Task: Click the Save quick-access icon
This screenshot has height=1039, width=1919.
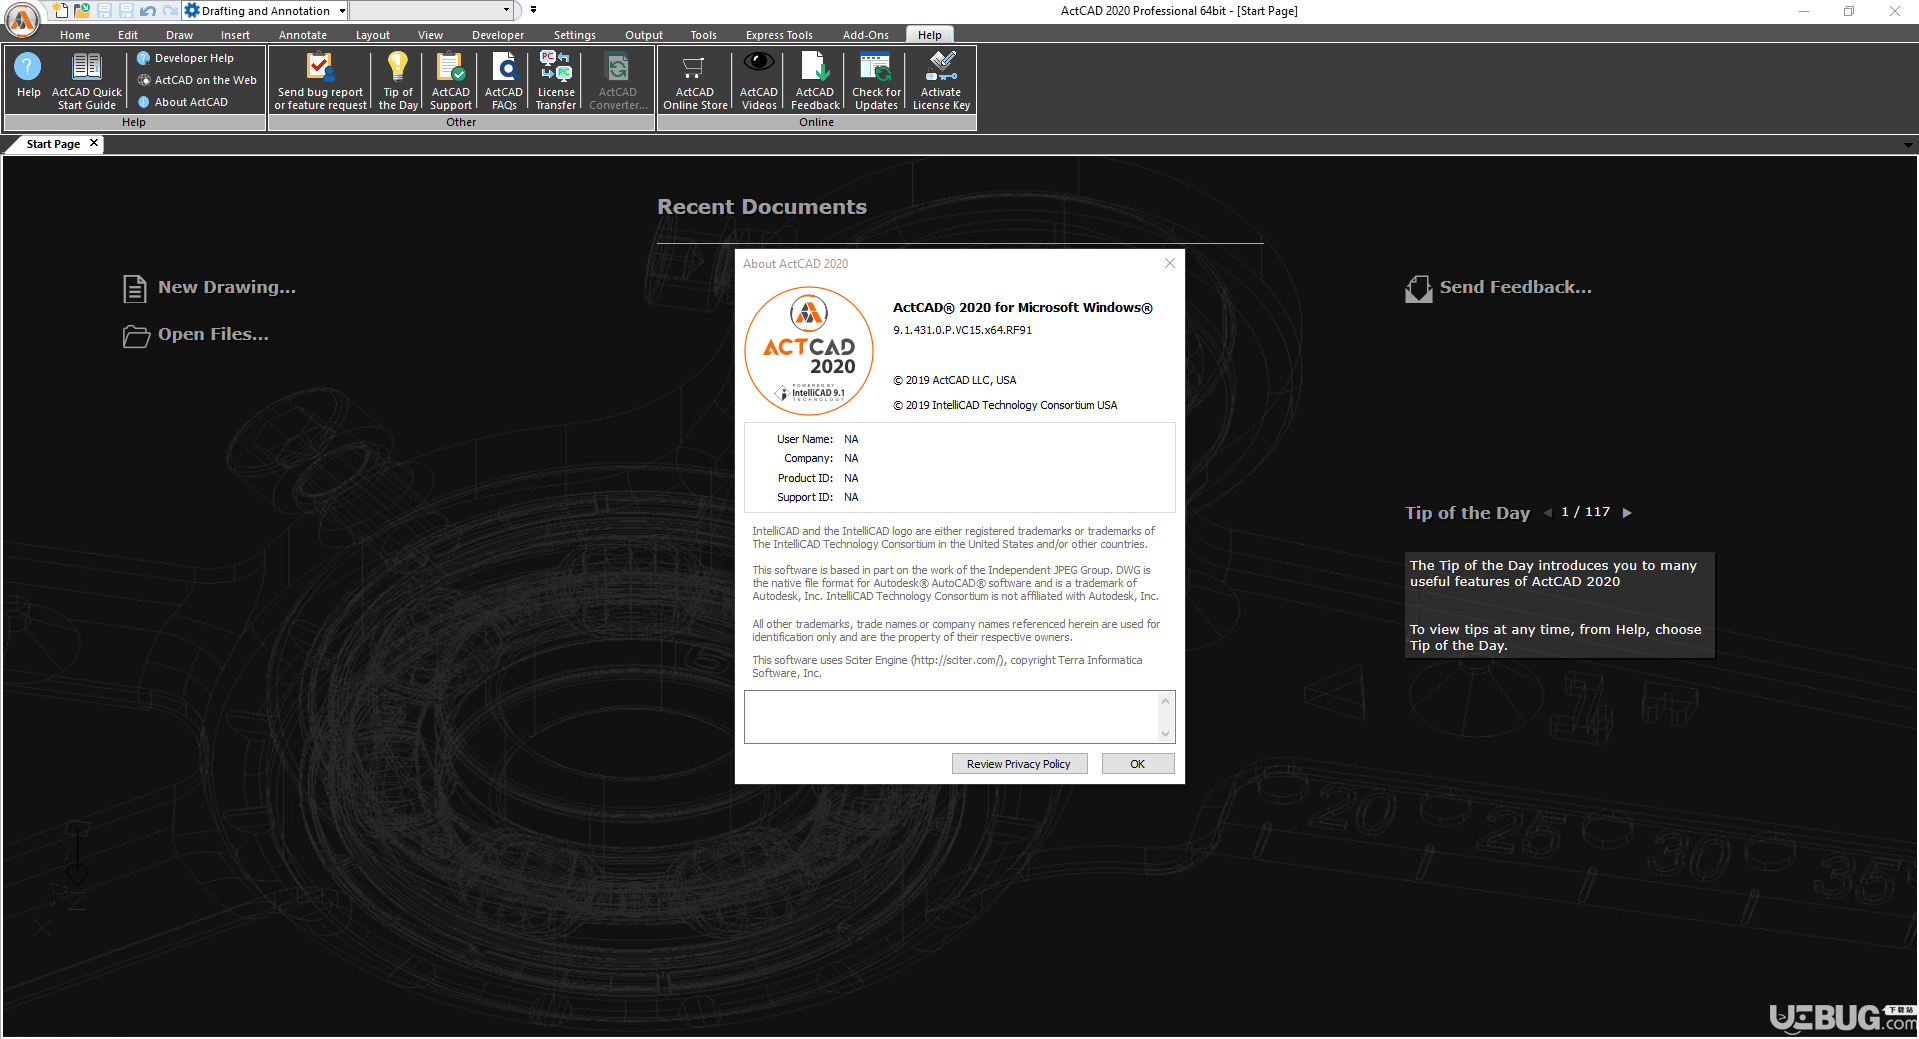Action: pyautogui.click(x=104, y=10)
